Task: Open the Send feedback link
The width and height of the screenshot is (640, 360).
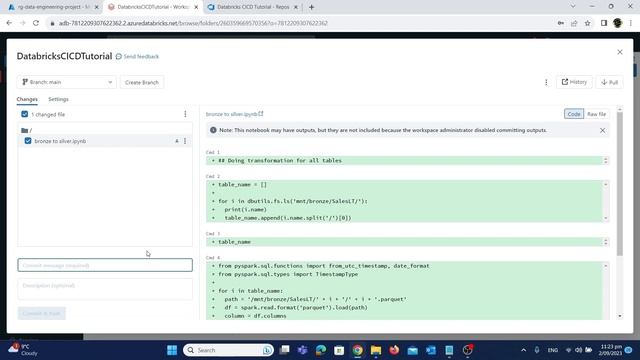Action: (137, 56)
